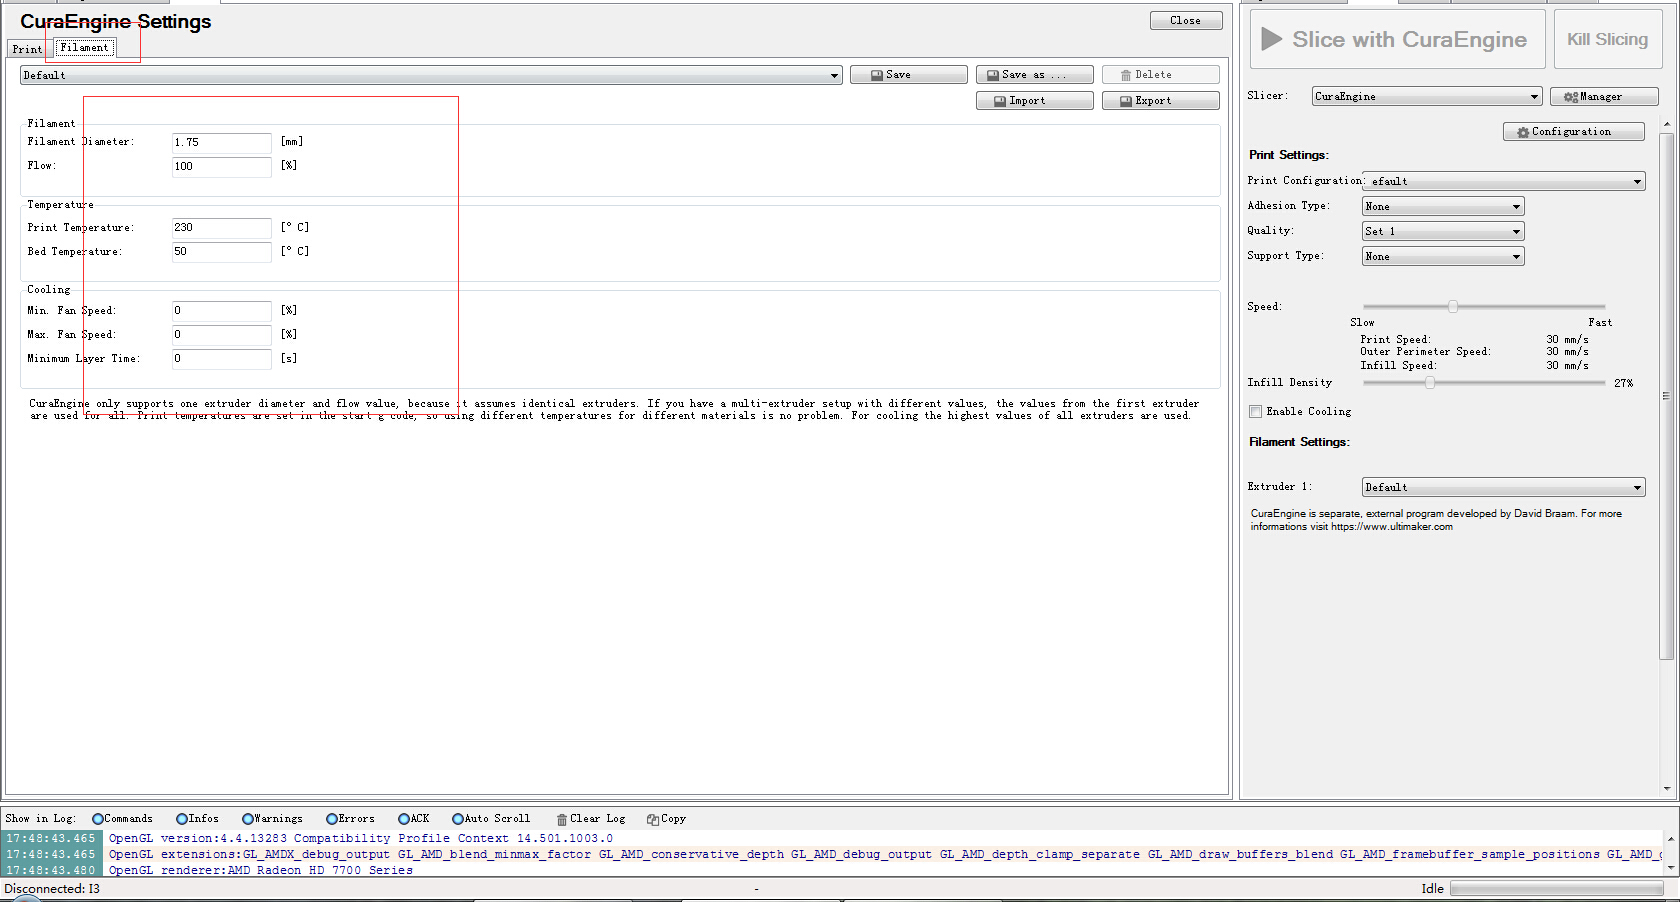
Task: Click the Export icon button
Action: click(1126, 101)
